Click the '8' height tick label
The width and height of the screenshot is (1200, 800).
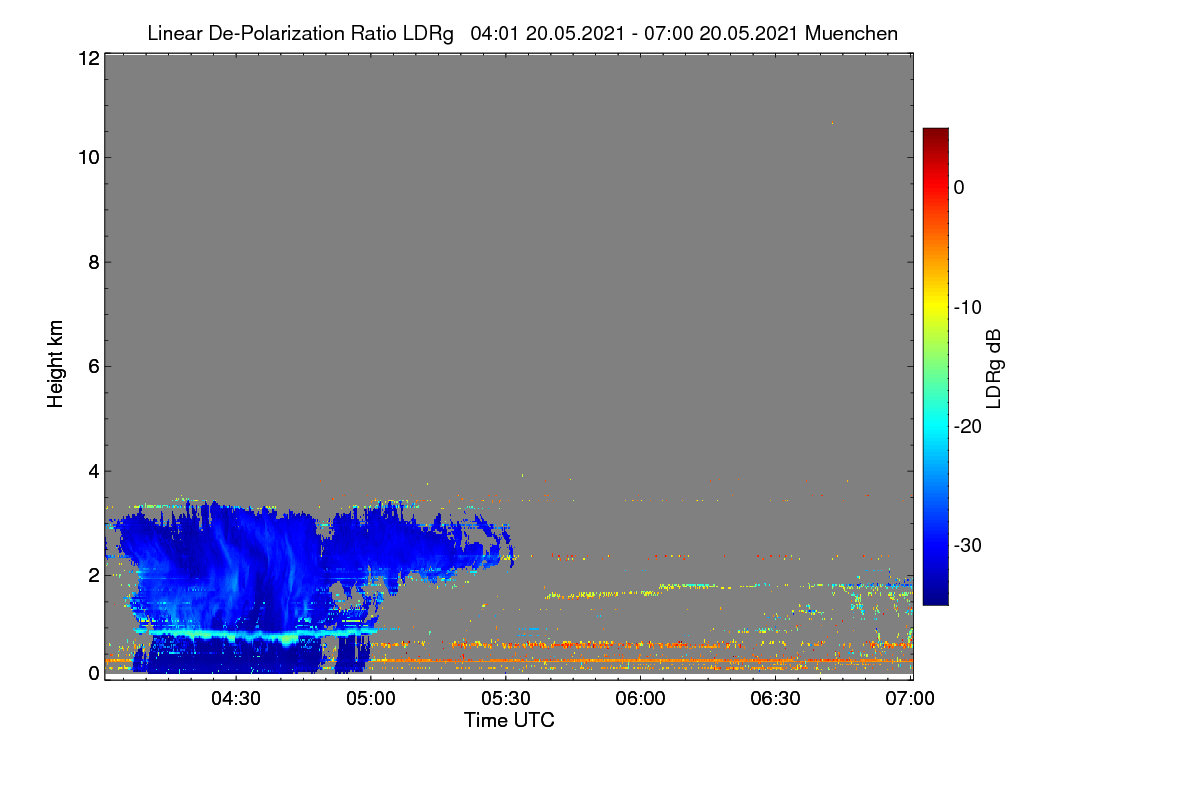pos(92,262)
